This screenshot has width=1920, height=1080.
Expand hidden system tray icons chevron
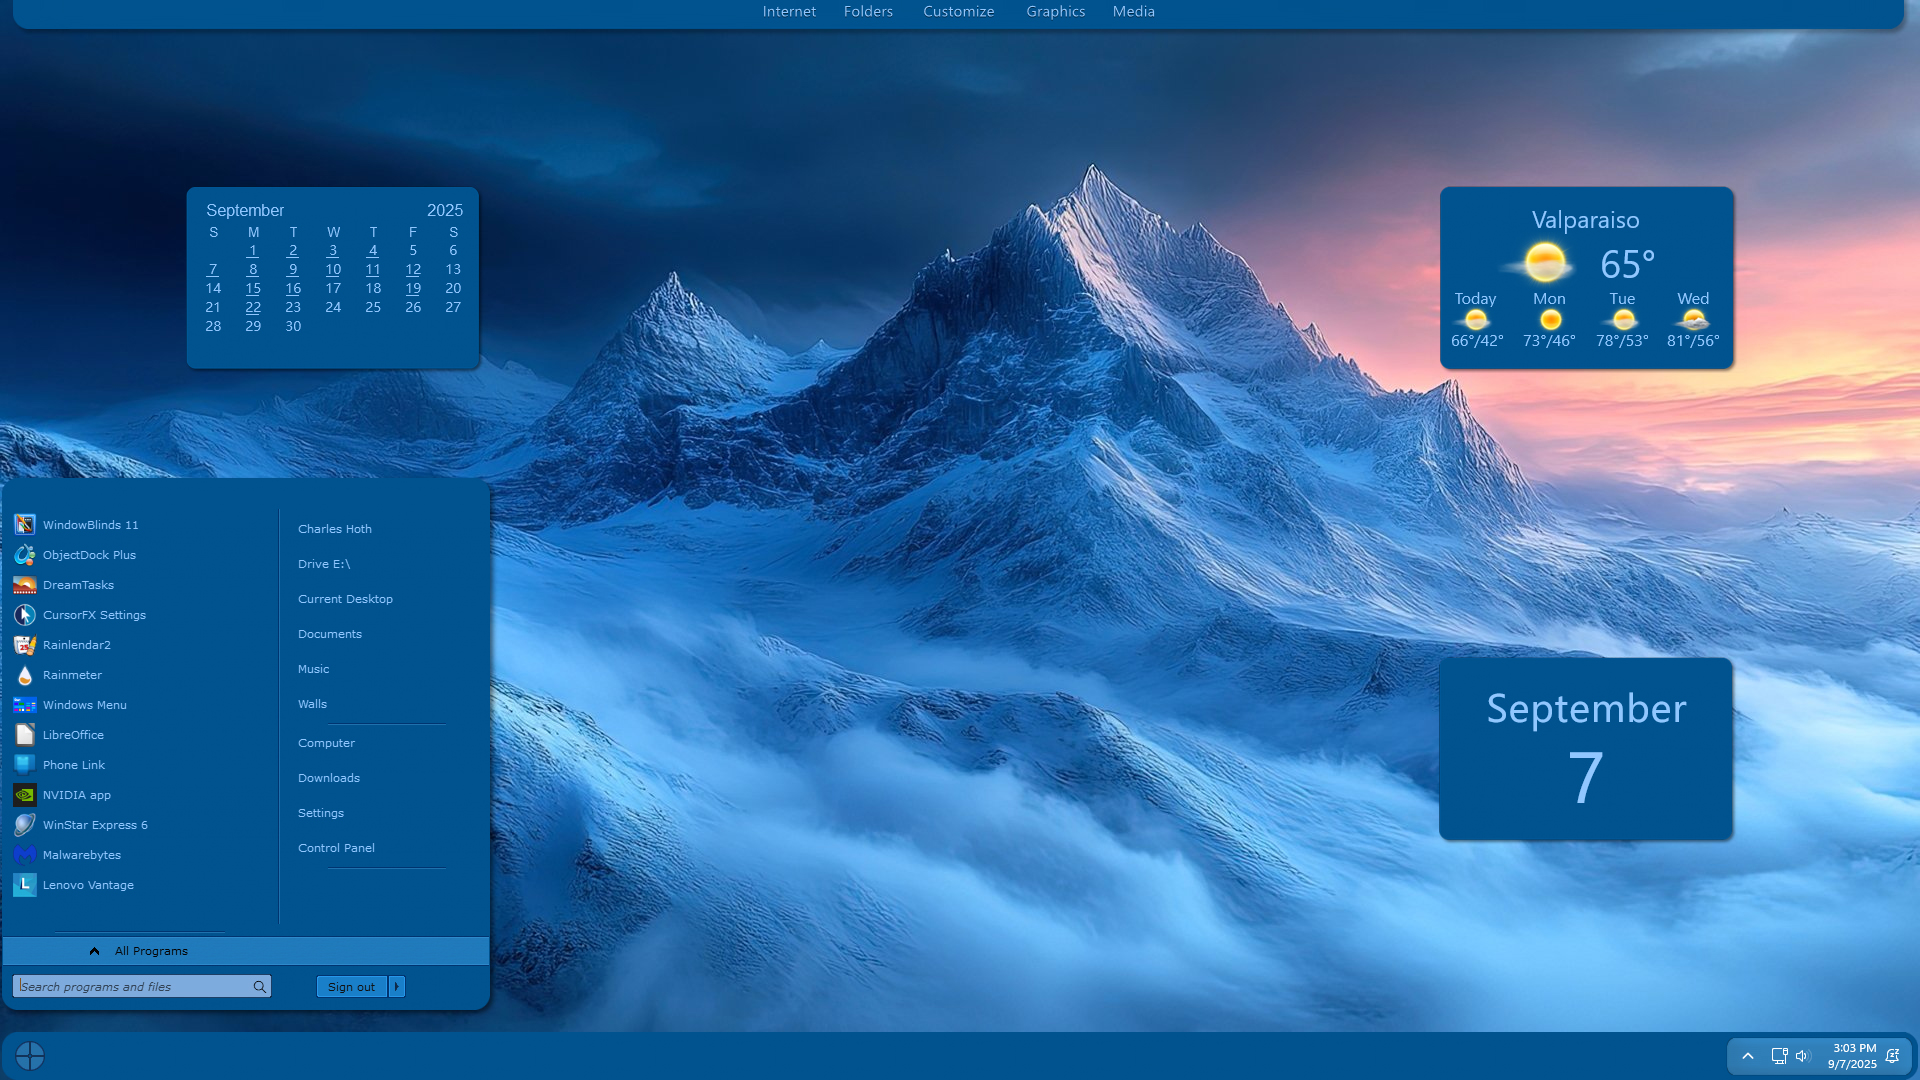click(1748, 1056)
